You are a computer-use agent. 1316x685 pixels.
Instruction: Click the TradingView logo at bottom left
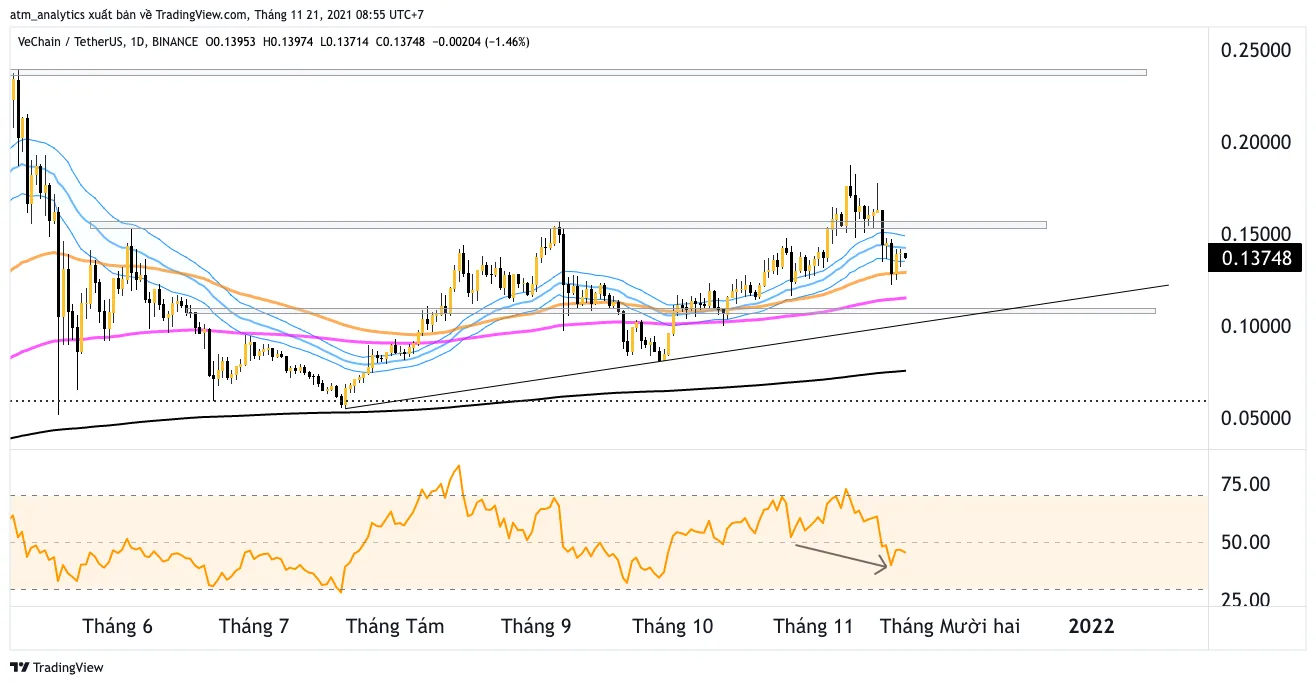[57, 667]
